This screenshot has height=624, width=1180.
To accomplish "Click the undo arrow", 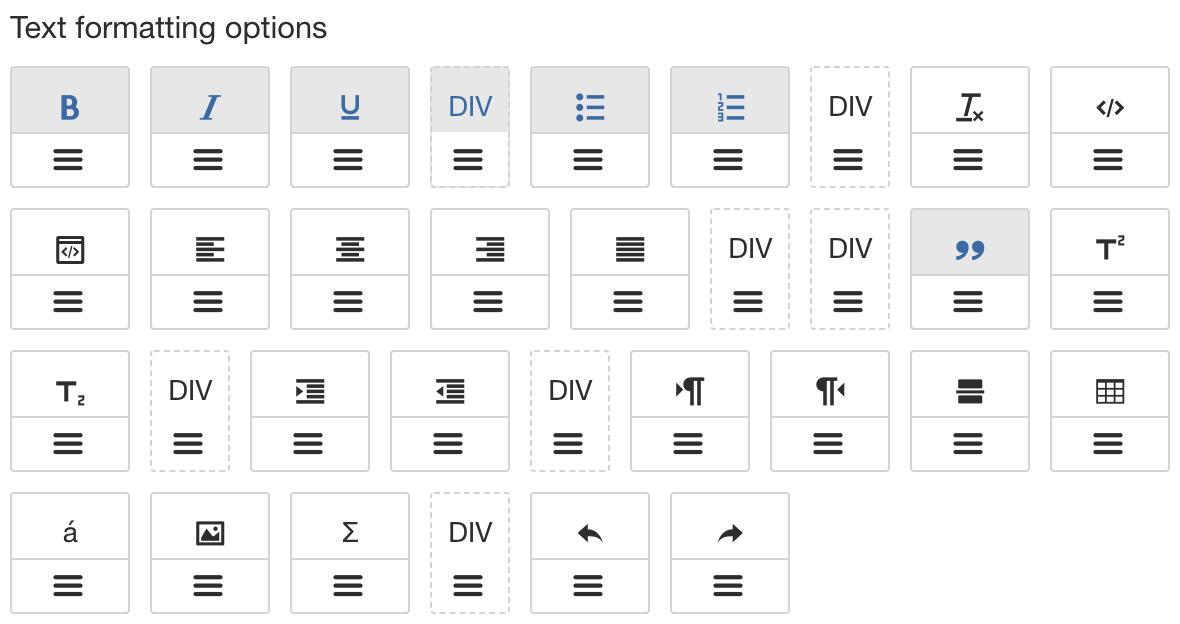I will click(x=589, y=532).
